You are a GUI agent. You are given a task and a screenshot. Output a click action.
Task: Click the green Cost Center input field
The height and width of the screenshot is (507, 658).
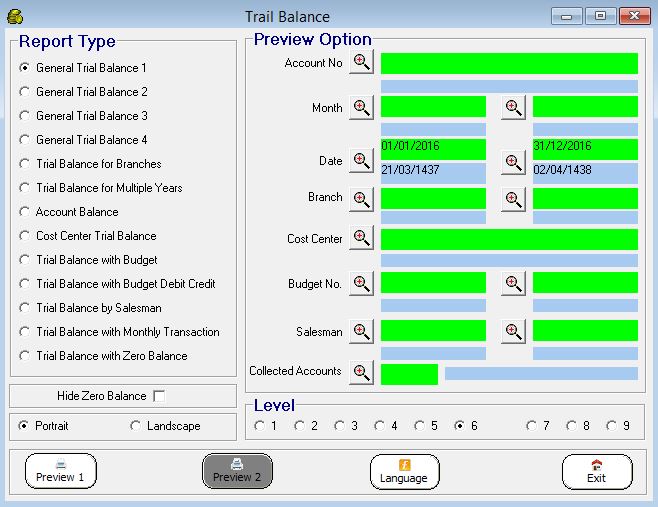[x=508, y=239]
